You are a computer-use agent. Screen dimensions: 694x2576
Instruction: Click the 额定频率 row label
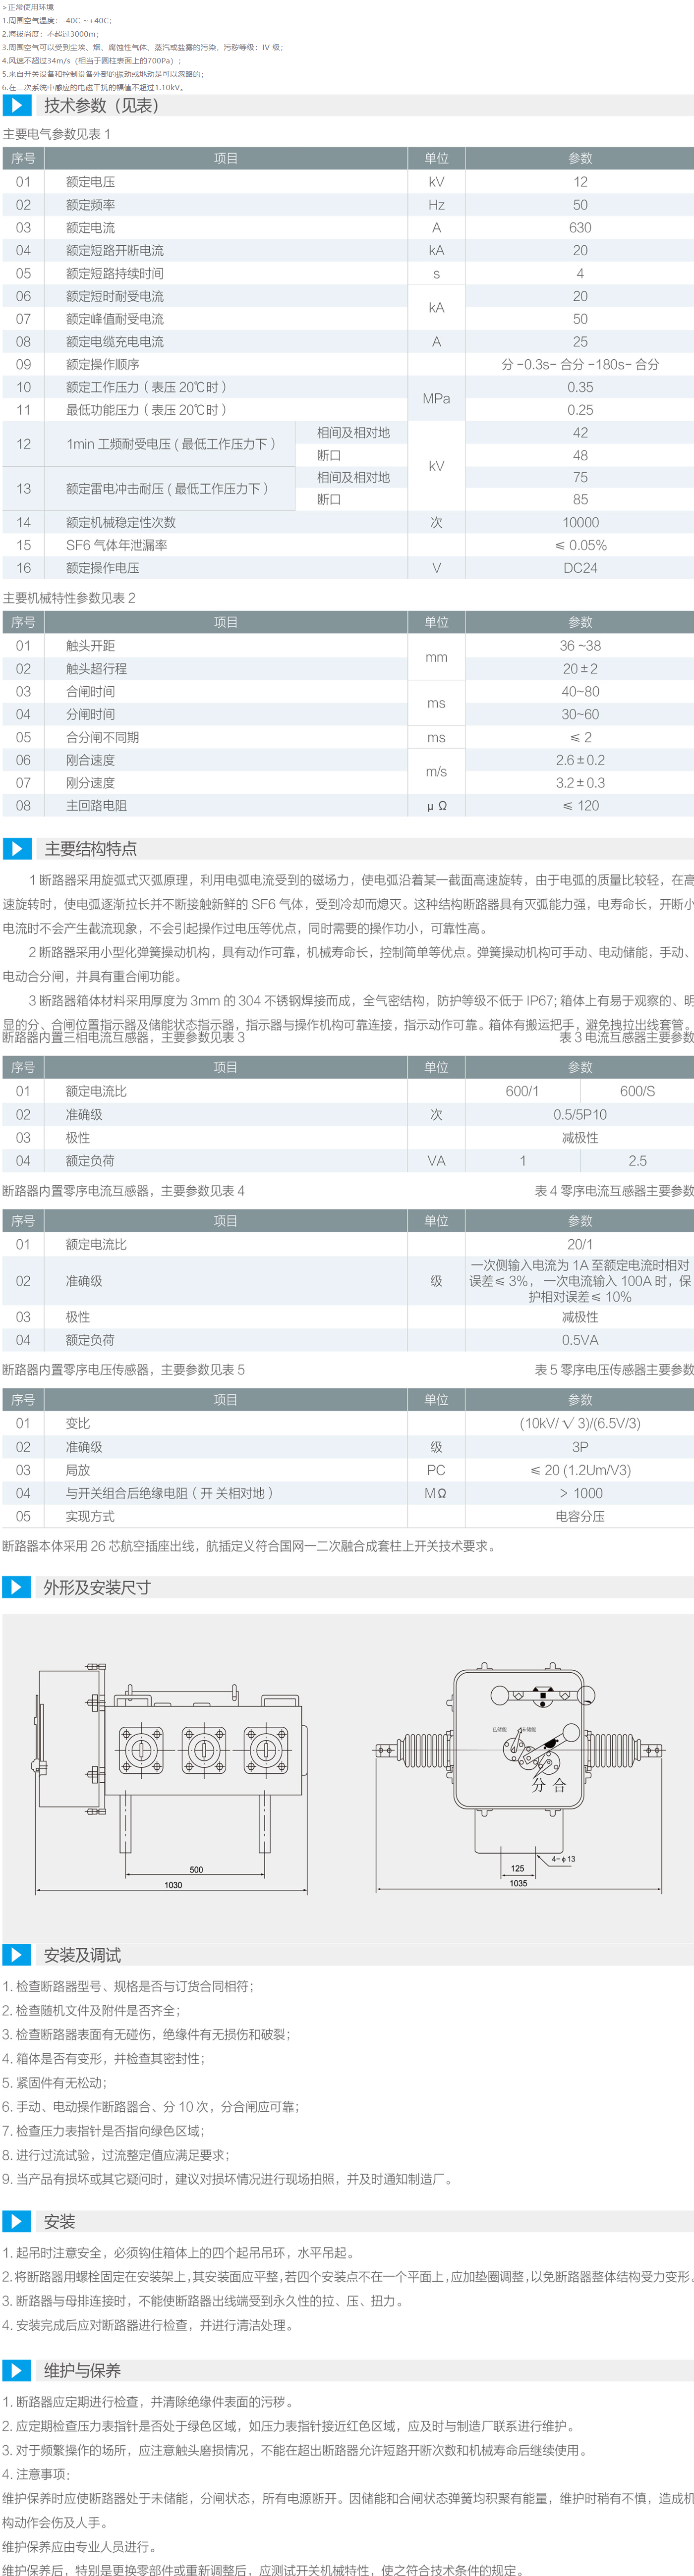click(90, 205)
